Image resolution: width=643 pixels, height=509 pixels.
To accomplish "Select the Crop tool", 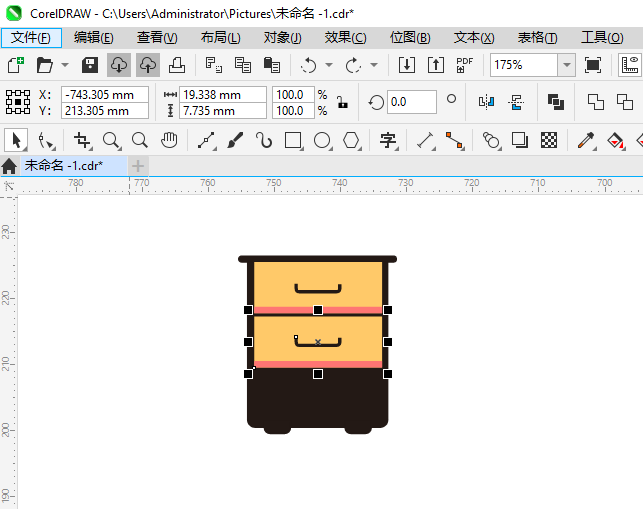I will click(x=82, y=140).
